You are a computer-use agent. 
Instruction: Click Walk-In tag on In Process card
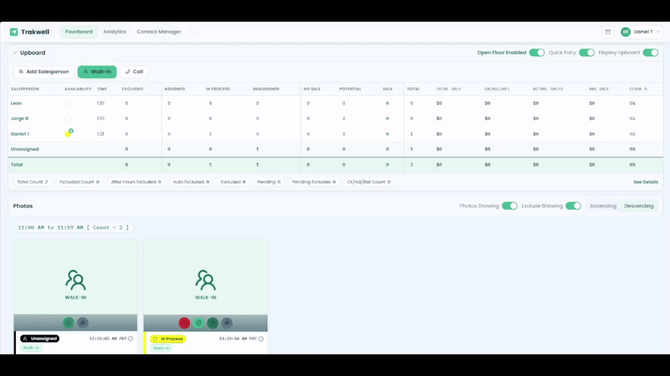tap(161, 348)
